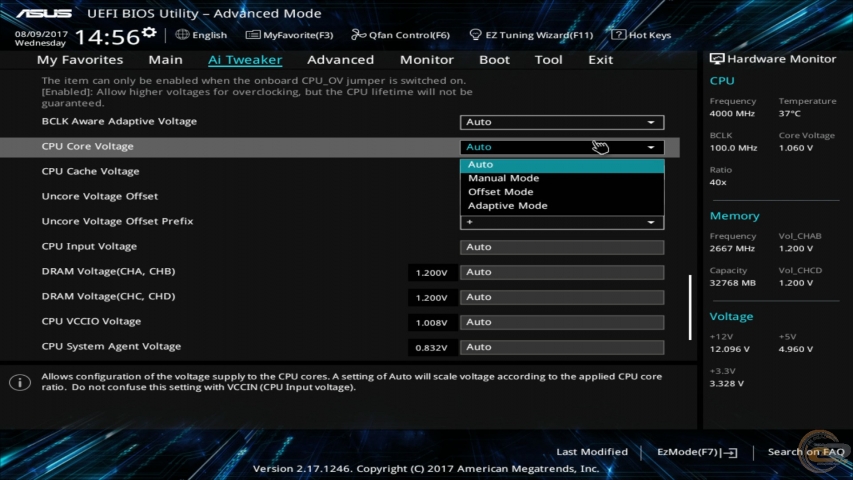Choose Auto in CPU Core Voltage list
853x480 pixels.
(x=562, y=165)
